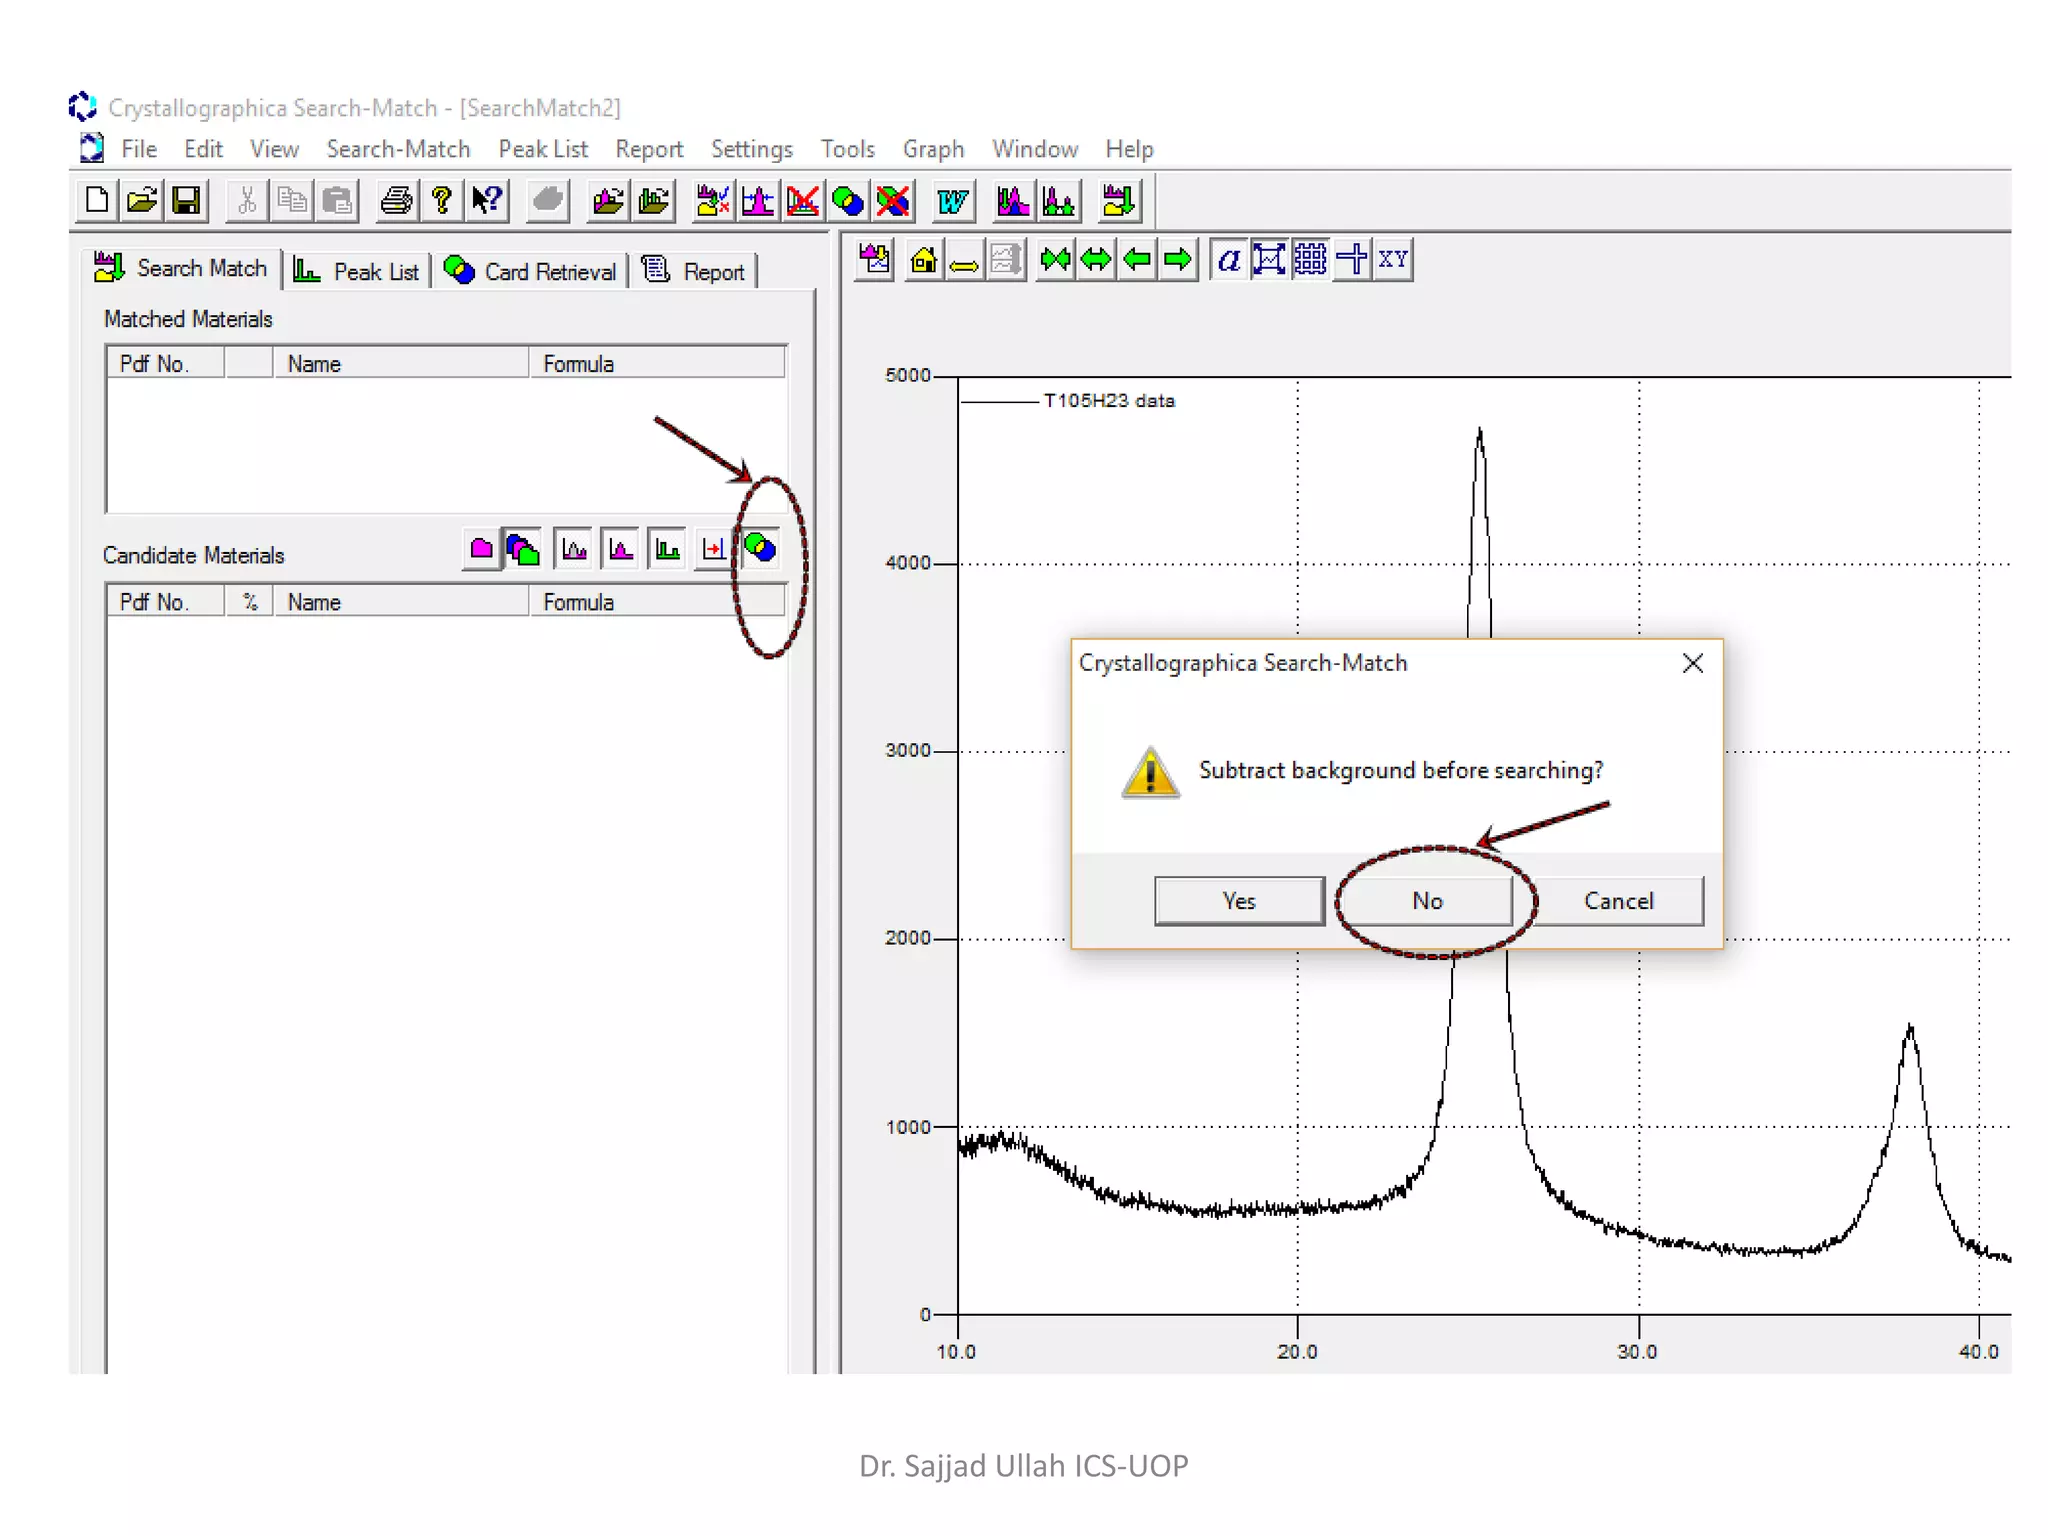The image size is (2048, 1536).
Task: Click the Print icon in toolbar
Action: 396,201
